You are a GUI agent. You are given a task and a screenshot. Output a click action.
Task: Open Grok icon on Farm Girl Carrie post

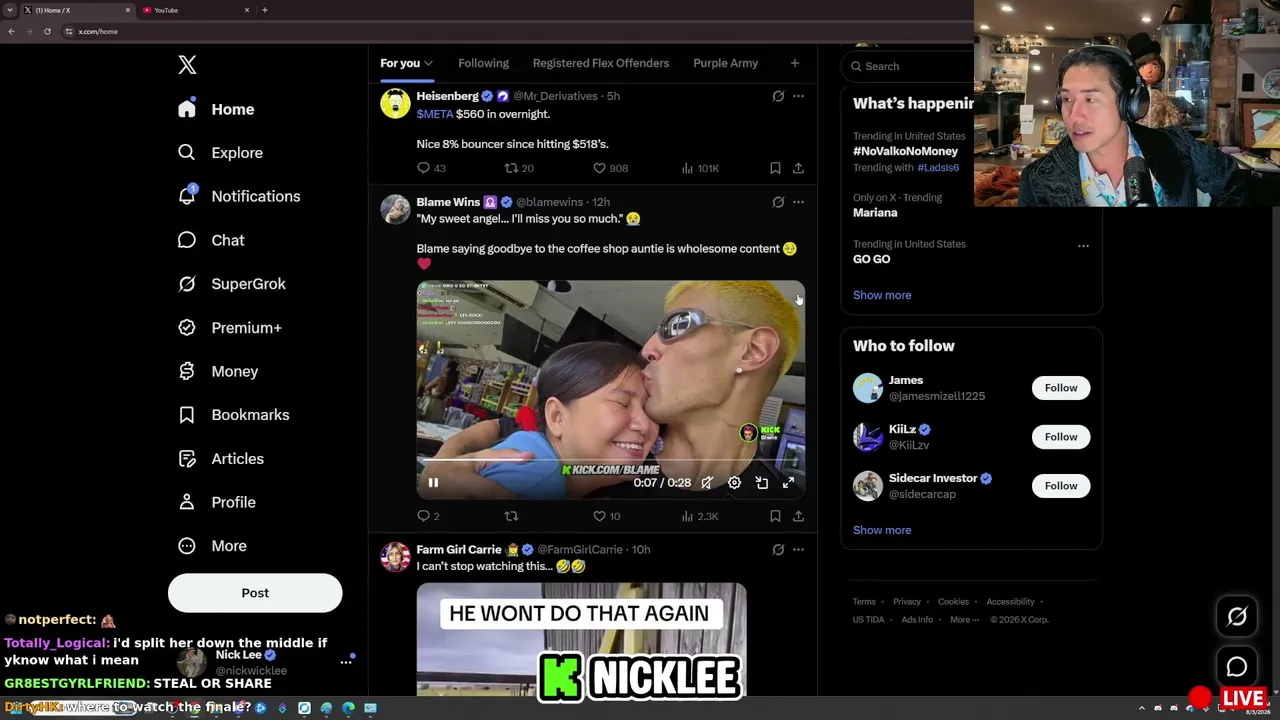778,549
